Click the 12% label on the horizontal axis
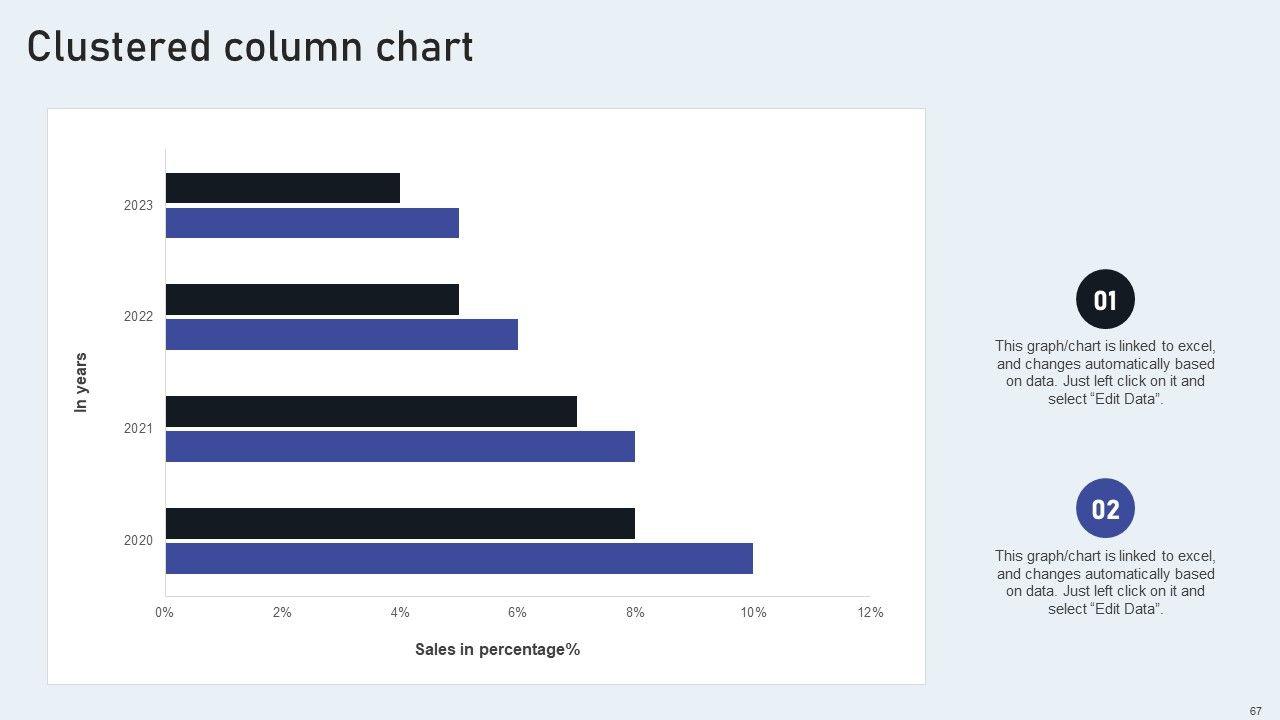Screen dimensions: 1280x720 pyautogui.click(x=871, y=613)
